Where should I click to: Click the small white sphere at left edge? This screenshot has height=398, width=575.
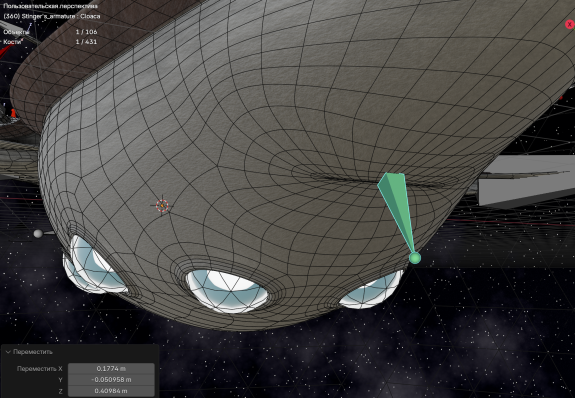click(x=38, y=233)
